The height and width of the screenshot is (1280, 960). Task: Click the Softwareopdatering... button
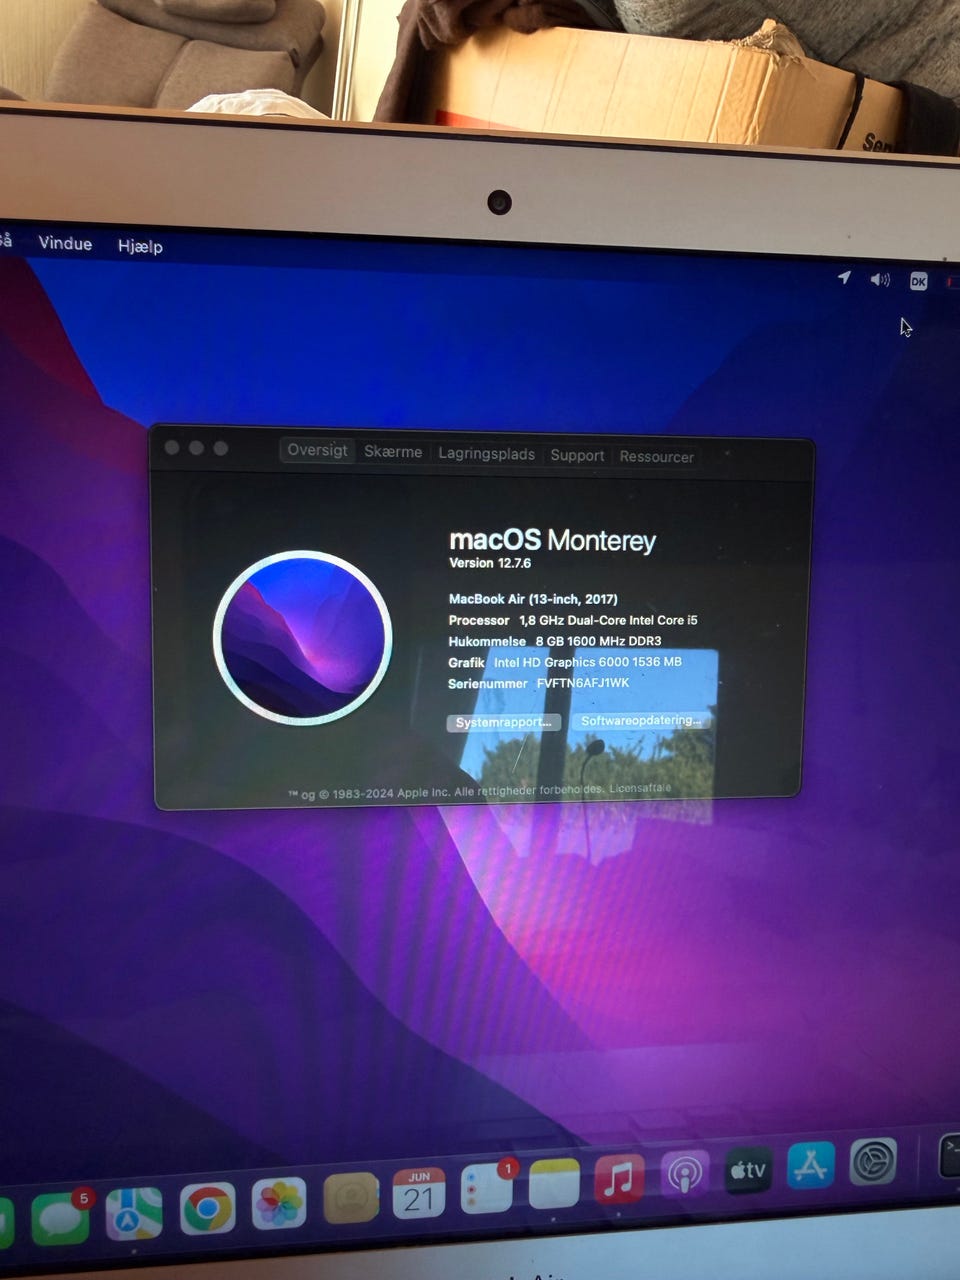pyautogui.click(x=641, y=720)
